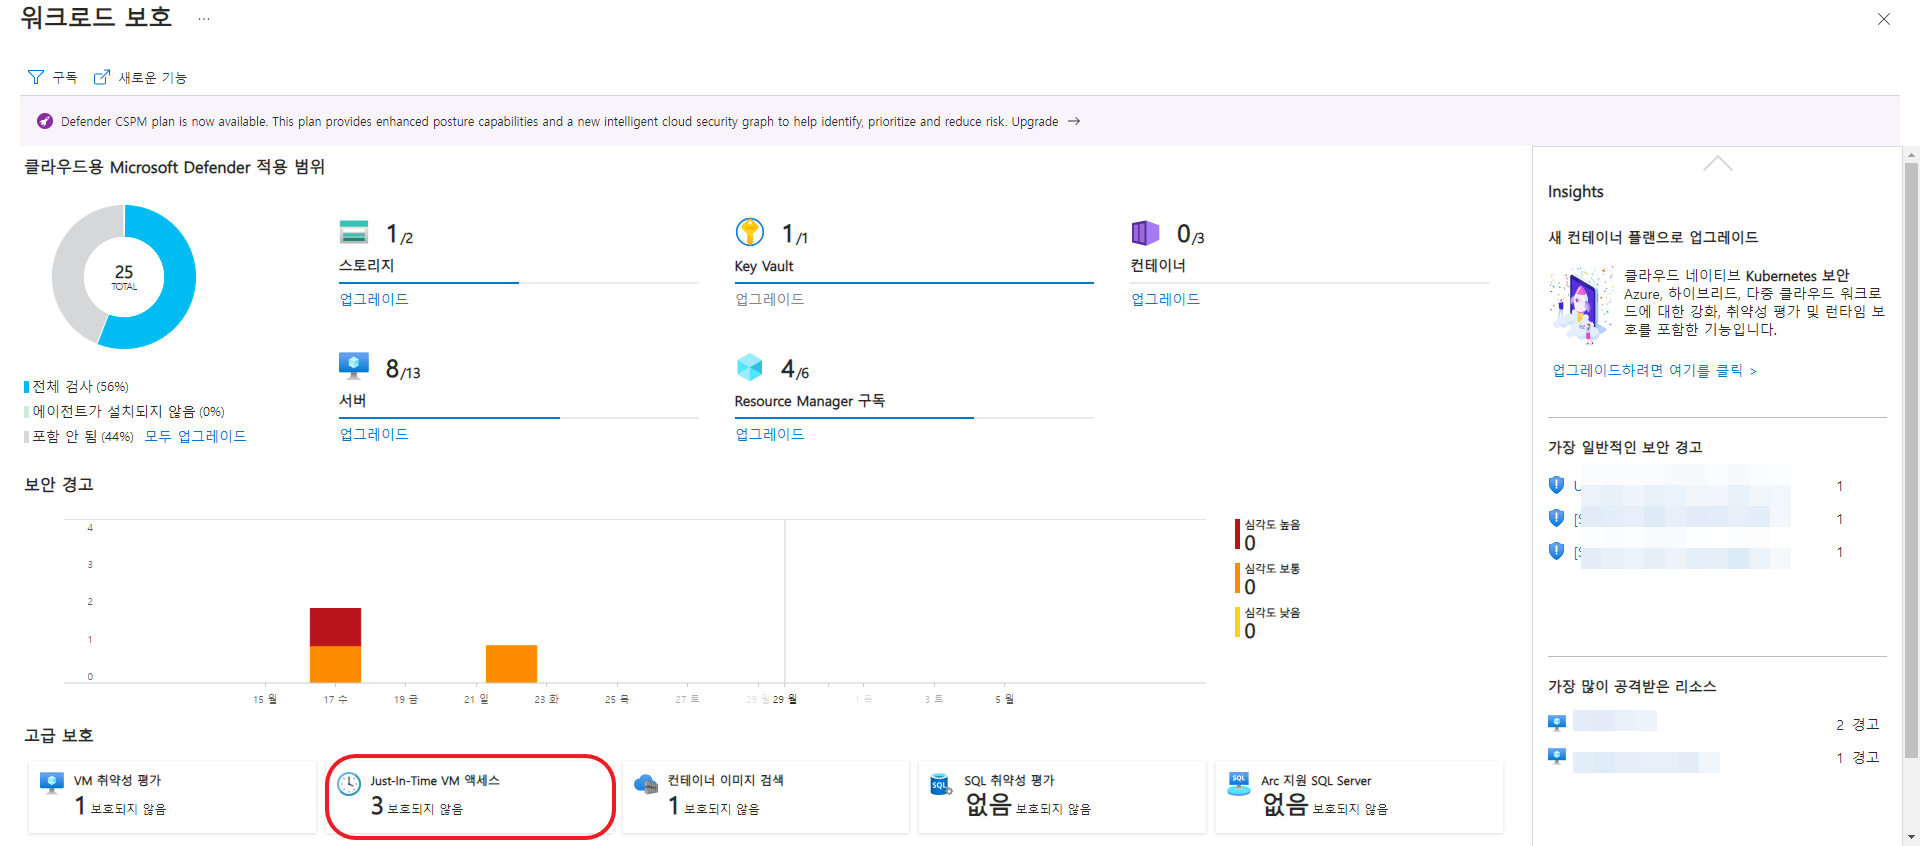Open Just-In-Time VM 액세스 card
Viewport: 1920px width, 846px height.
point(470,796)
